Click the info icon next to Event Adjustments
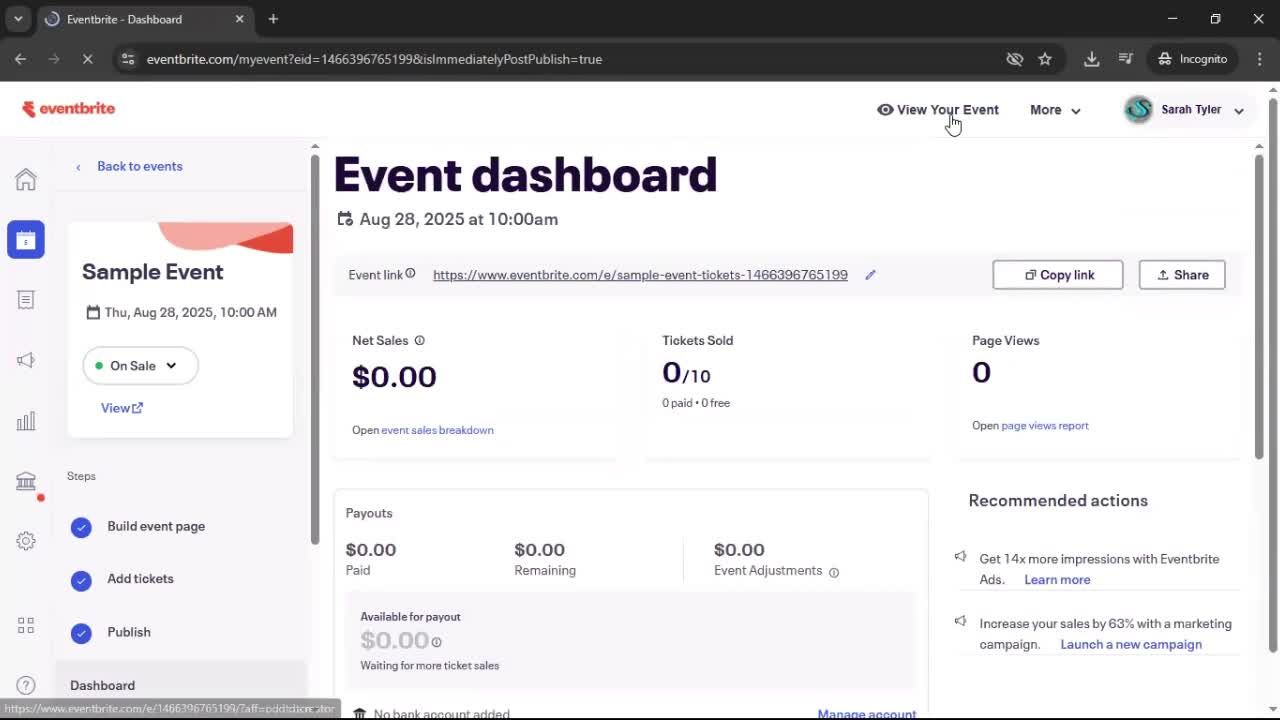 834,572
